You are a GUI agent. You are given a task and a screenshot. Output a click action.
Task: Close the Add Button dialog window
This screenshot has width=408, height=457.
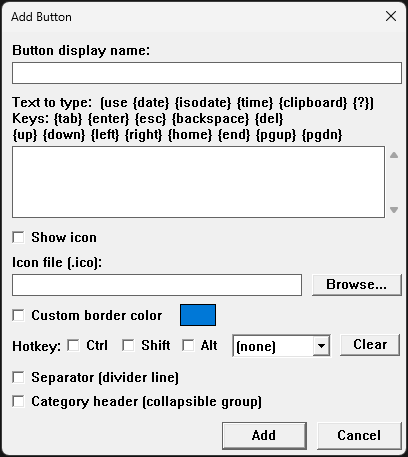[x=391, y=16]
